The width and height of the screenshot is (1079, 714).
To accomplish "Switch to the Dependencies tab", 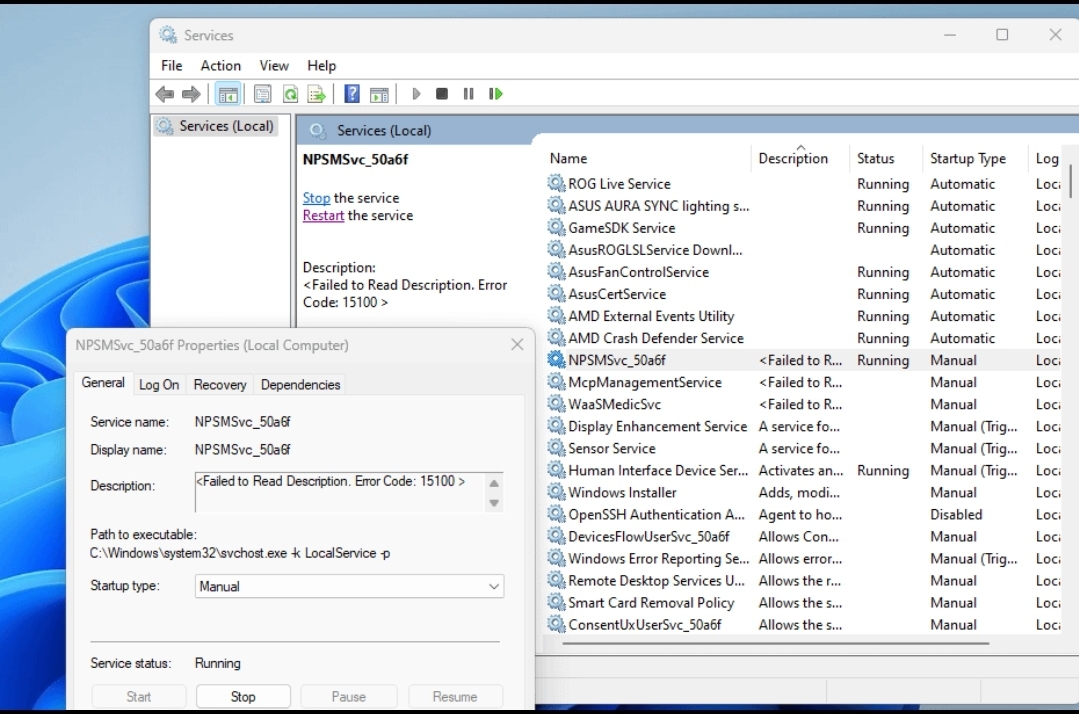I will click(x=300, y=385).
